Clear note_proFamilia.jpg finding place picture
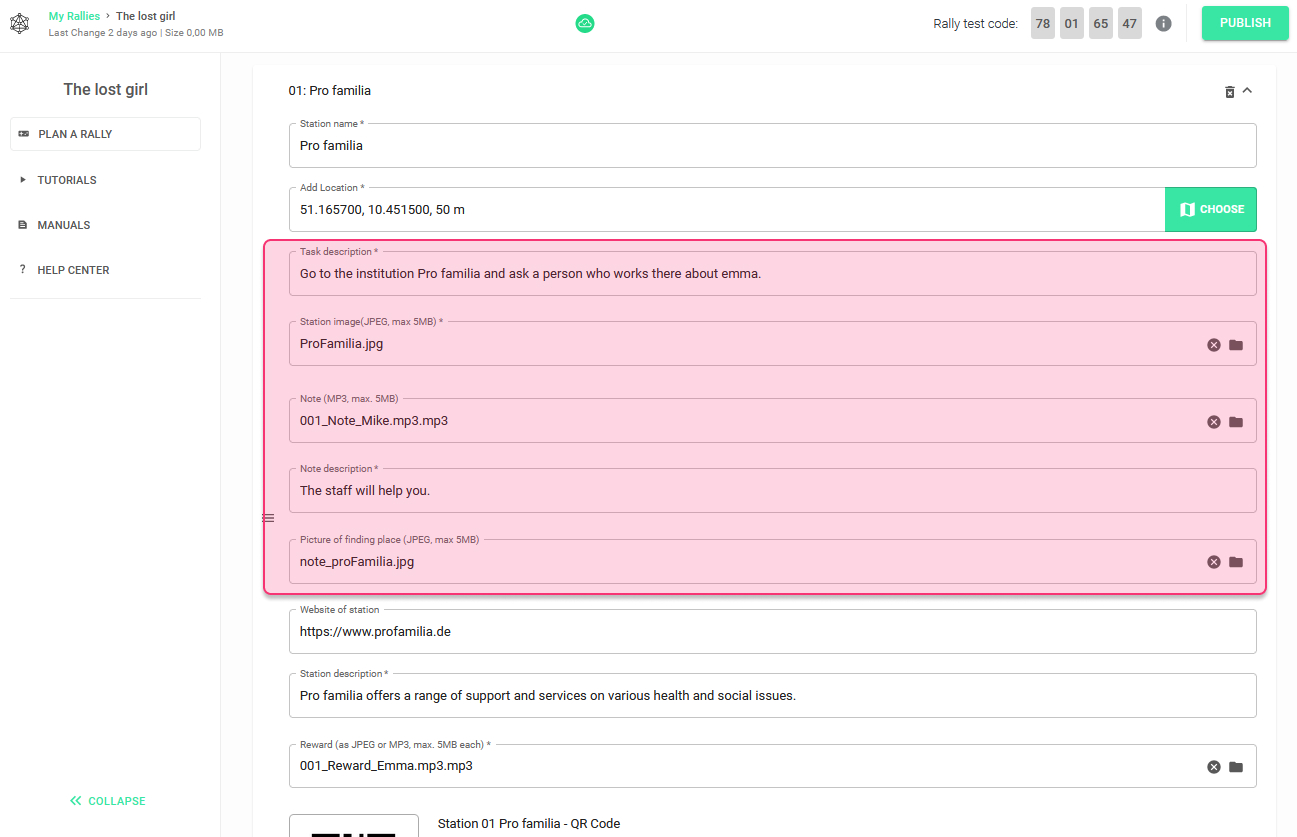 pos(1214,562)
